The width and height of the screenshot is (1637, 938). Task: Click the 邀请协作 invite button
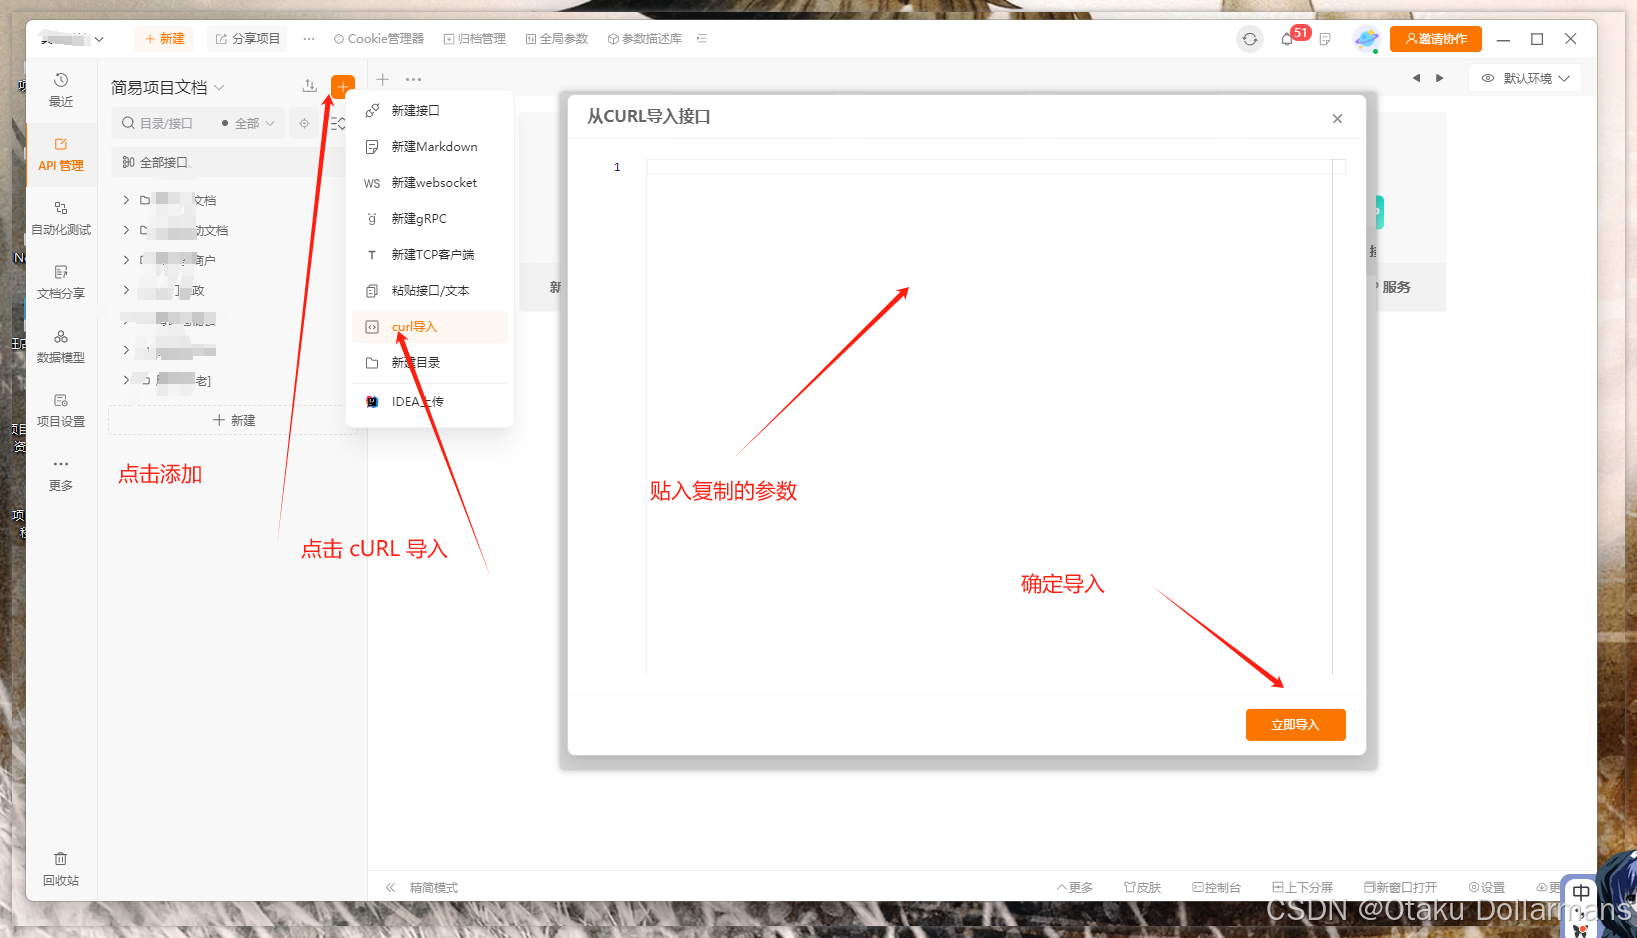[1435, 38]
